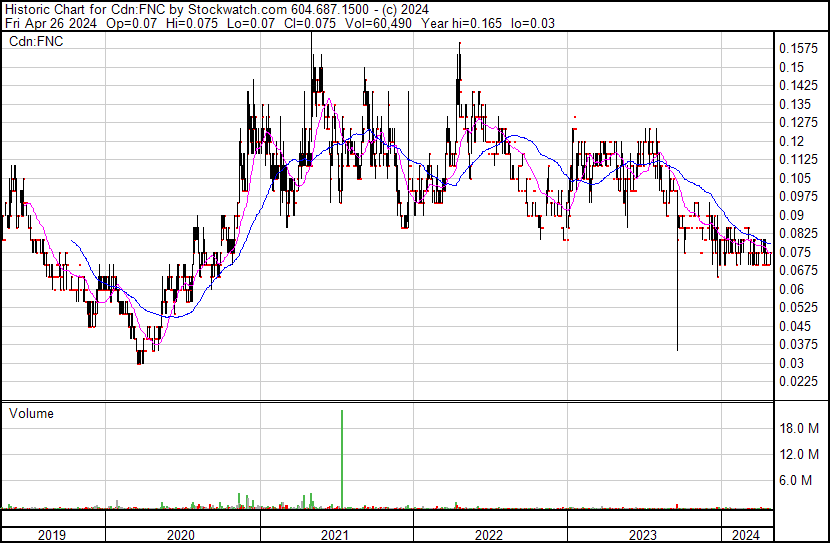Click the 0.1575 price axis label
The width and height of the screenshot is (830, 543).
point(798,48)
